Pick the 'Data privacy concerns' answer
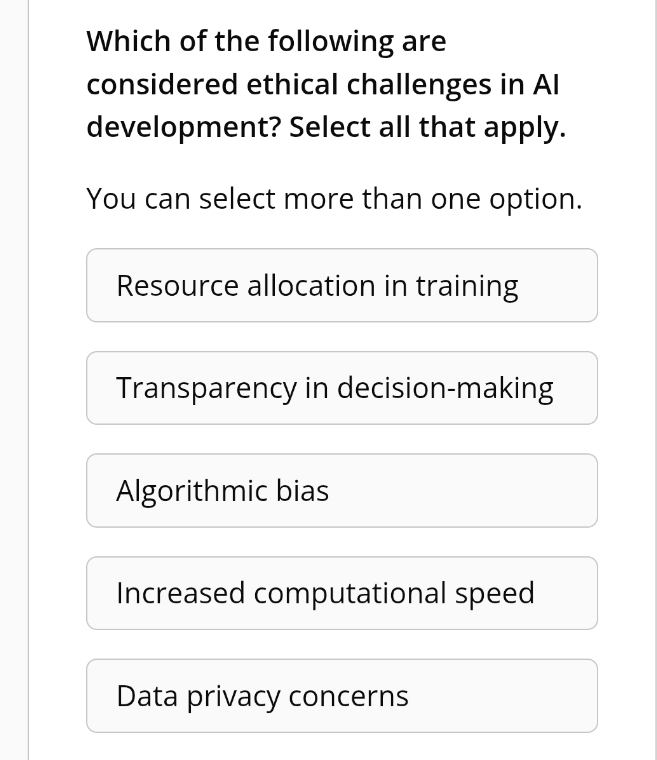This screenshot has height=760, width=657. click(x=341, y=696)
